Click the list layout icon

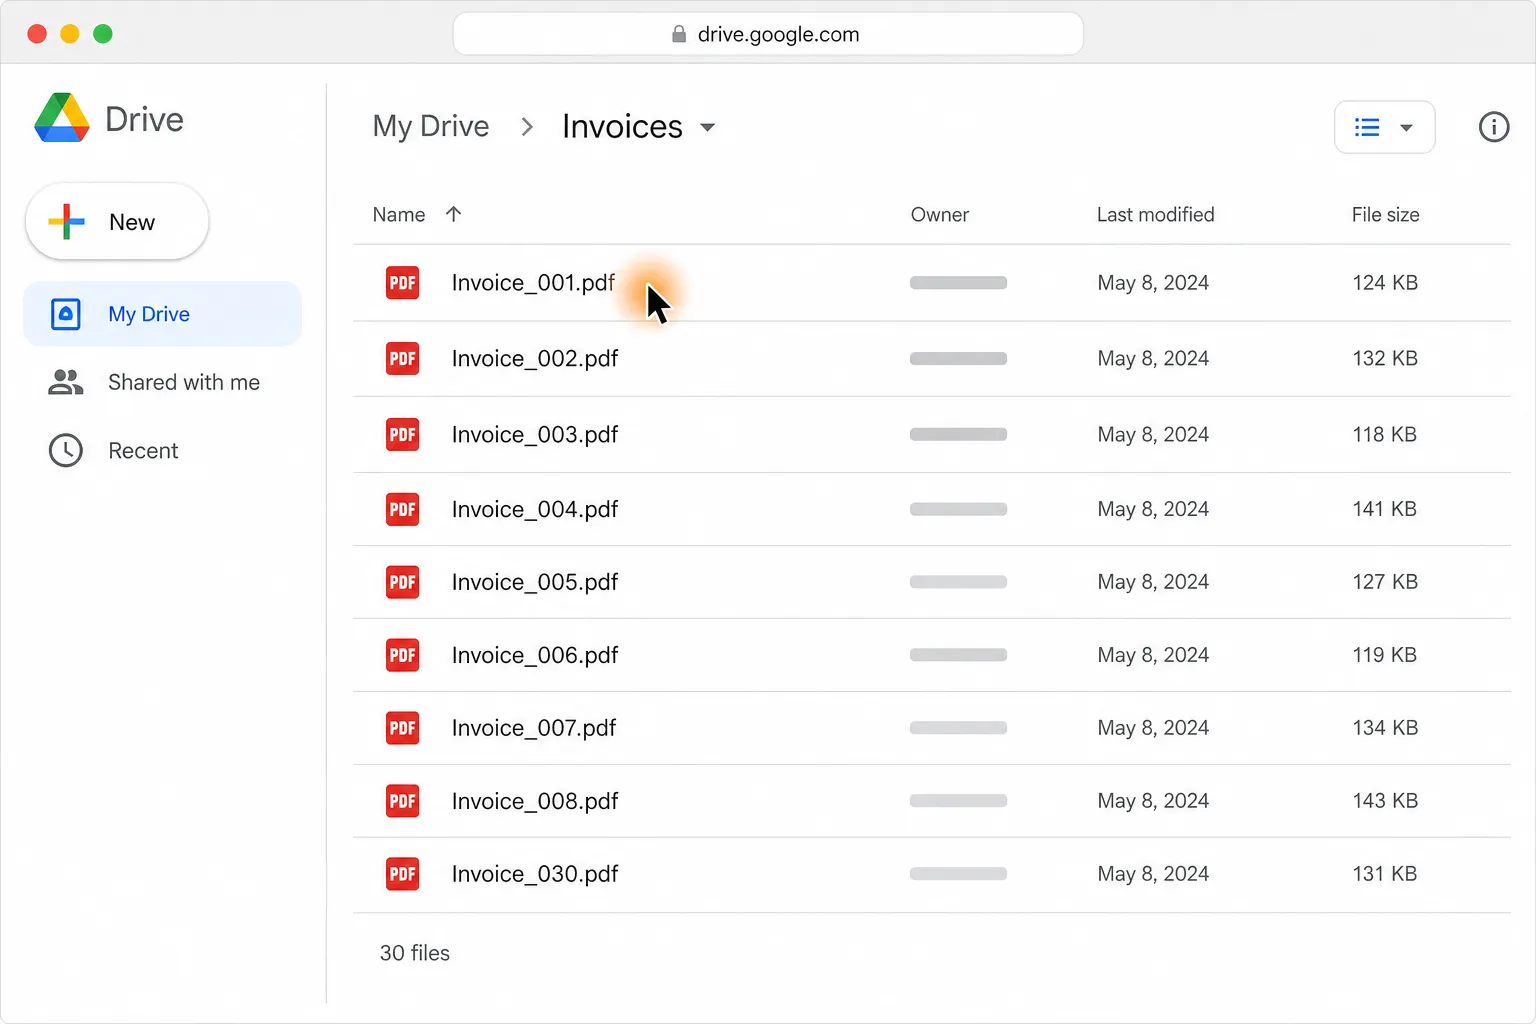[x=1367, y=127]
